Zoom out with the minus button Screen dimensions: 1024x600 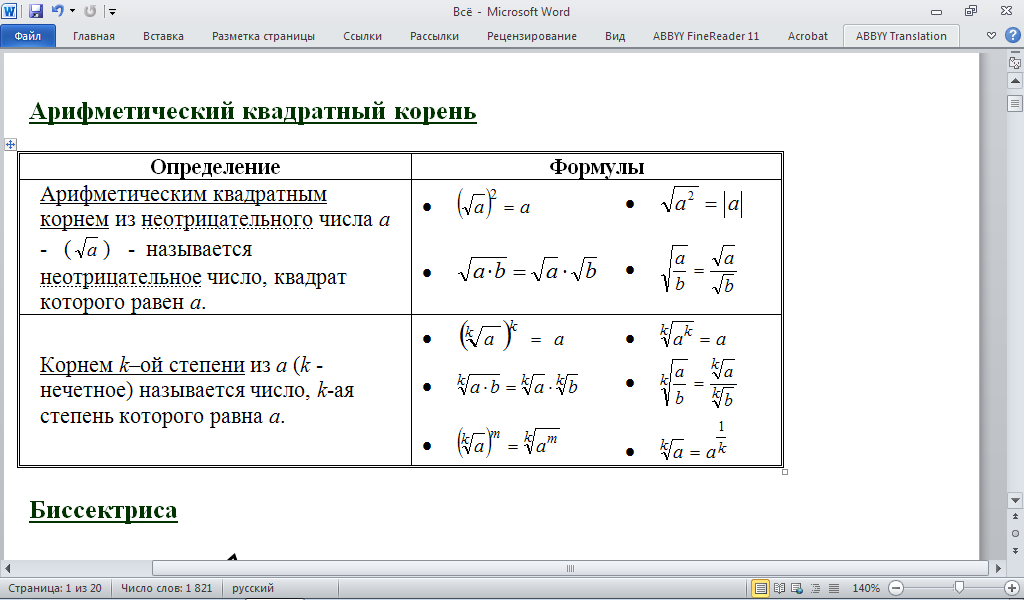[x=896, y=588]
